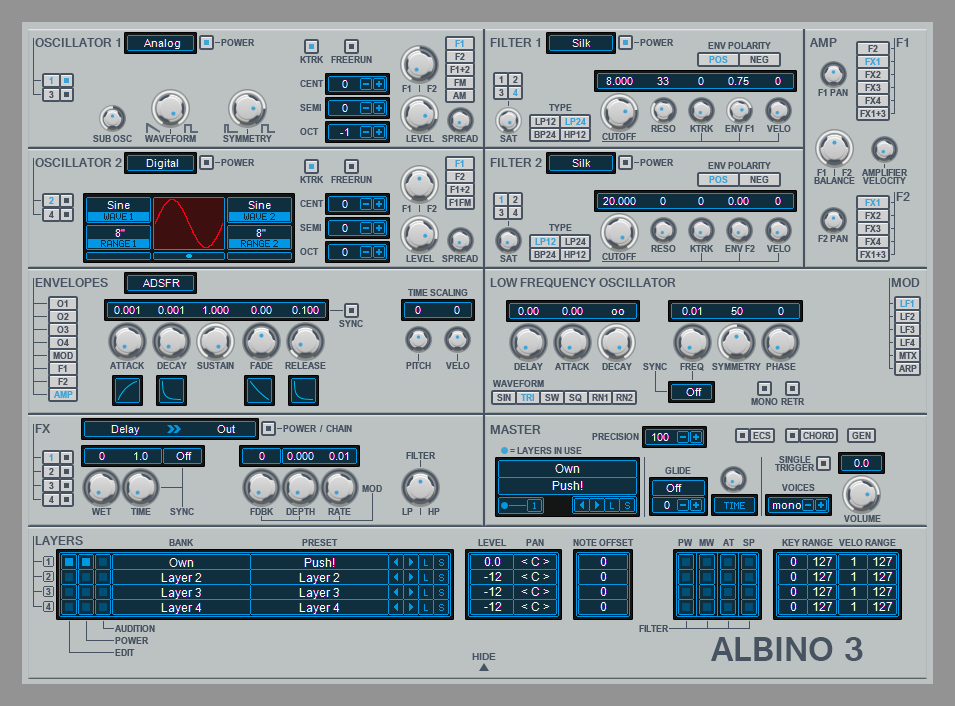
Task: Open Oscillator 1 Analog type dropdown
Action: coord(161,43)
